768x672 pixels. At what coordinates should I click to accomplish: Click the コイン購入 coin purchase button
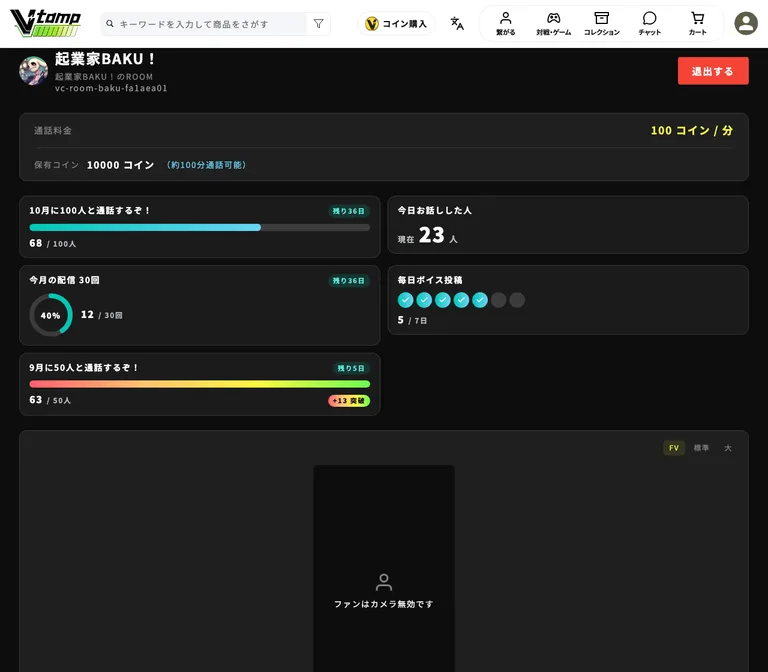point(396,24)
